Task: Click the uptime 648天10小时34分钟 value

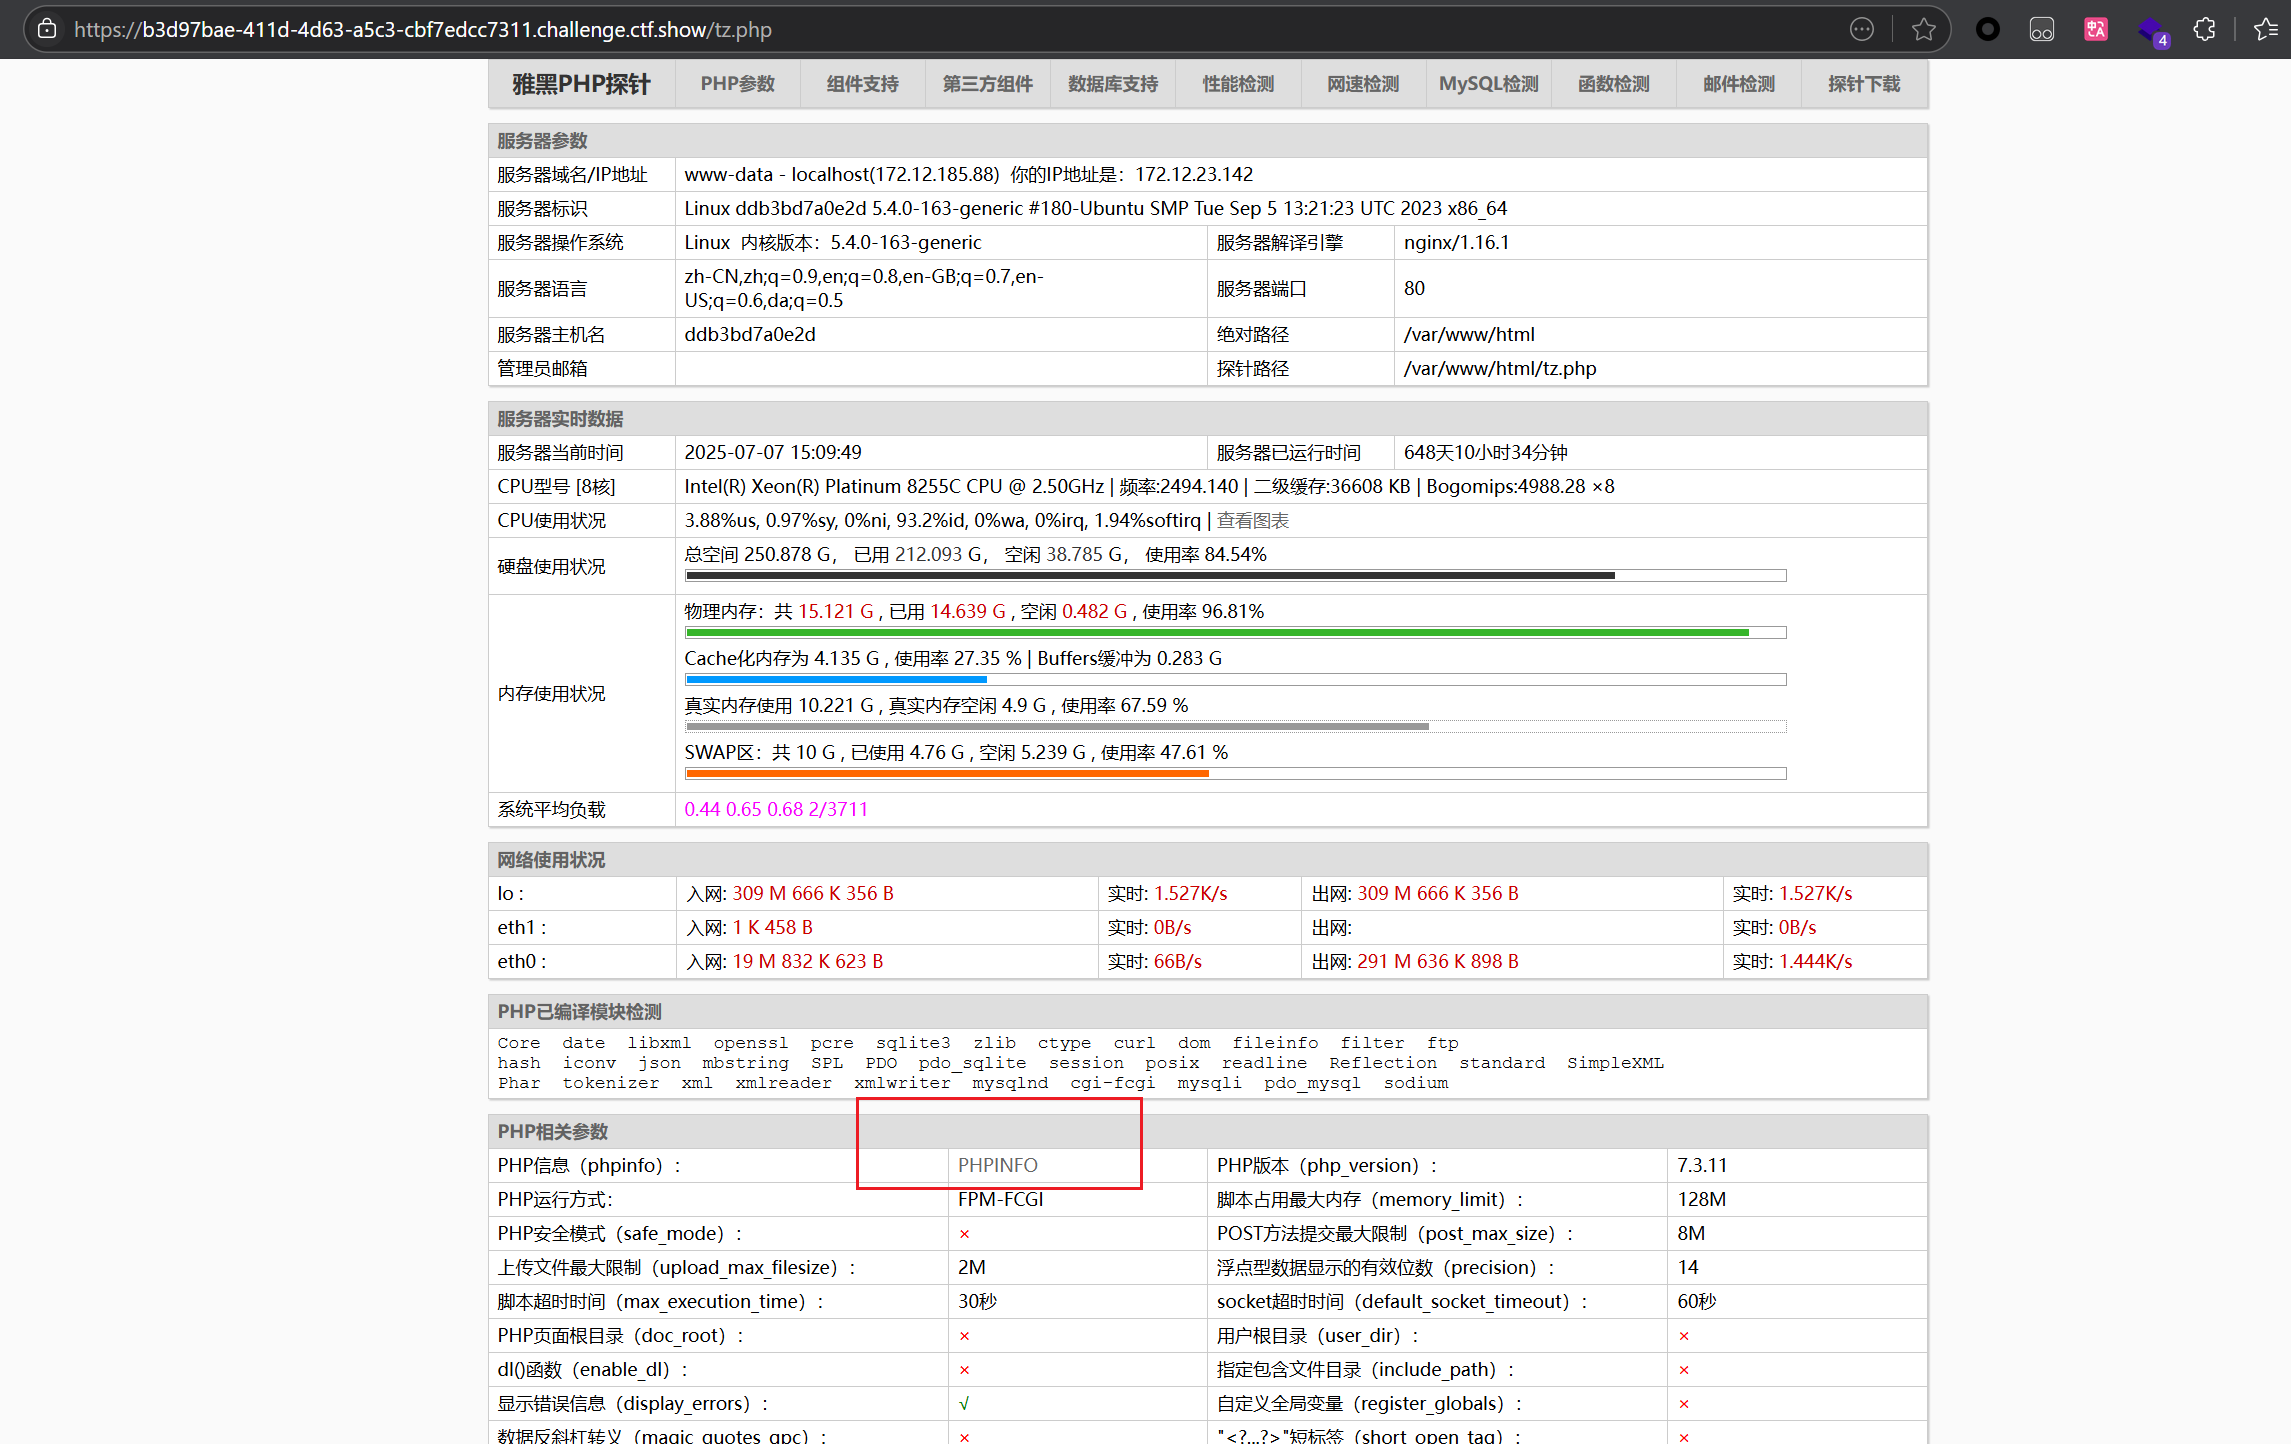Action: click(x=1485, y=452)
